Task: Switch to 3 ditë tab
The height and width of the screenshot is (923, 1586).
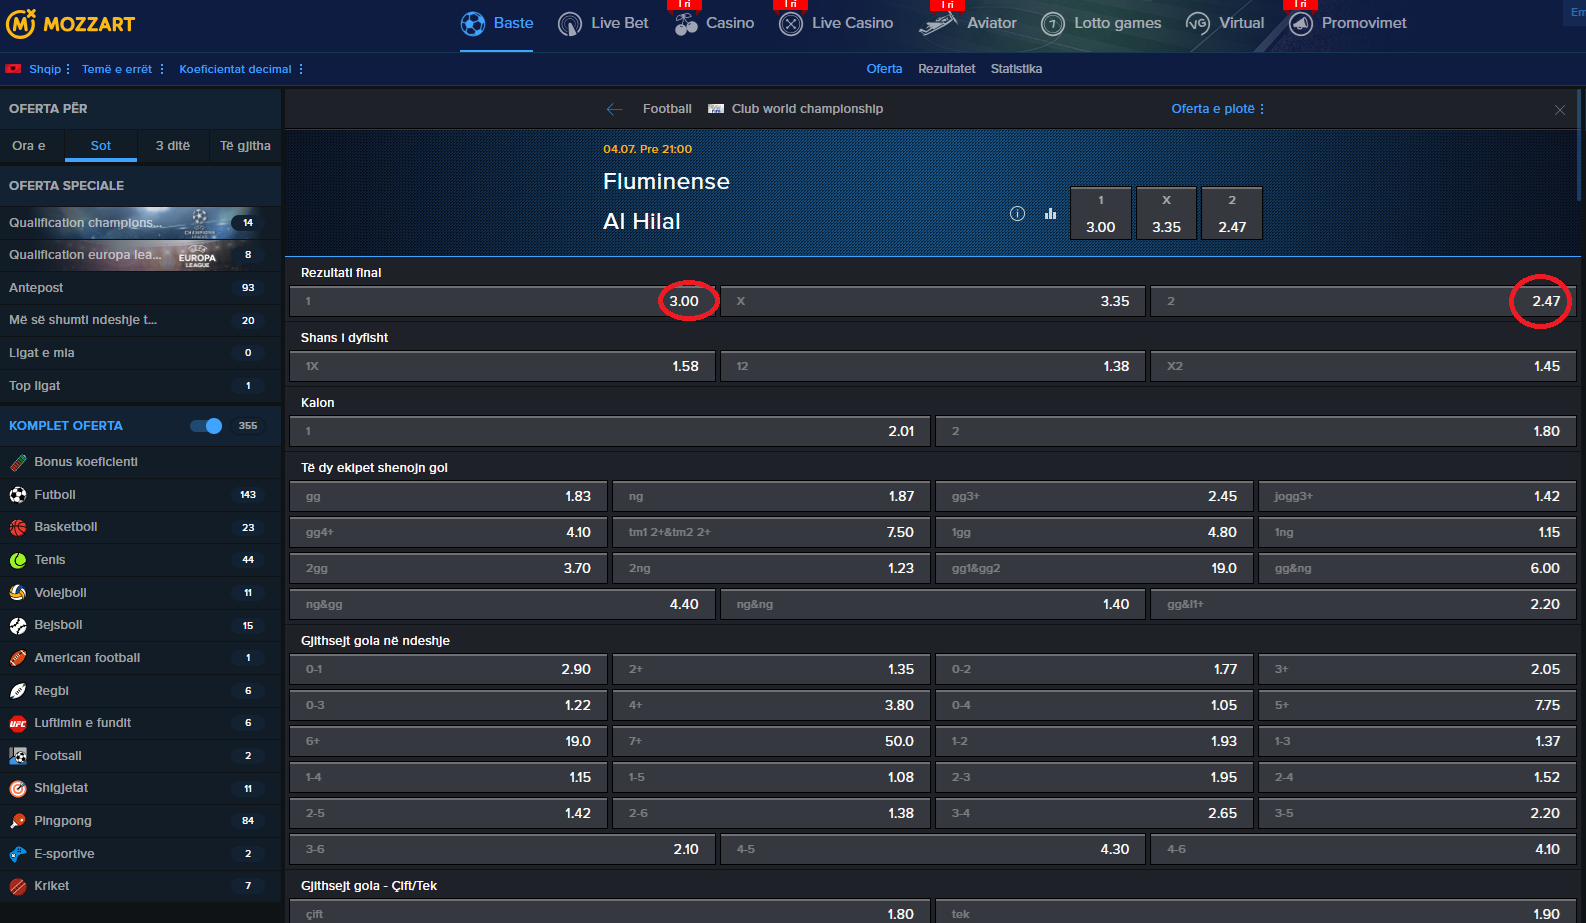Action: (173, 146)
